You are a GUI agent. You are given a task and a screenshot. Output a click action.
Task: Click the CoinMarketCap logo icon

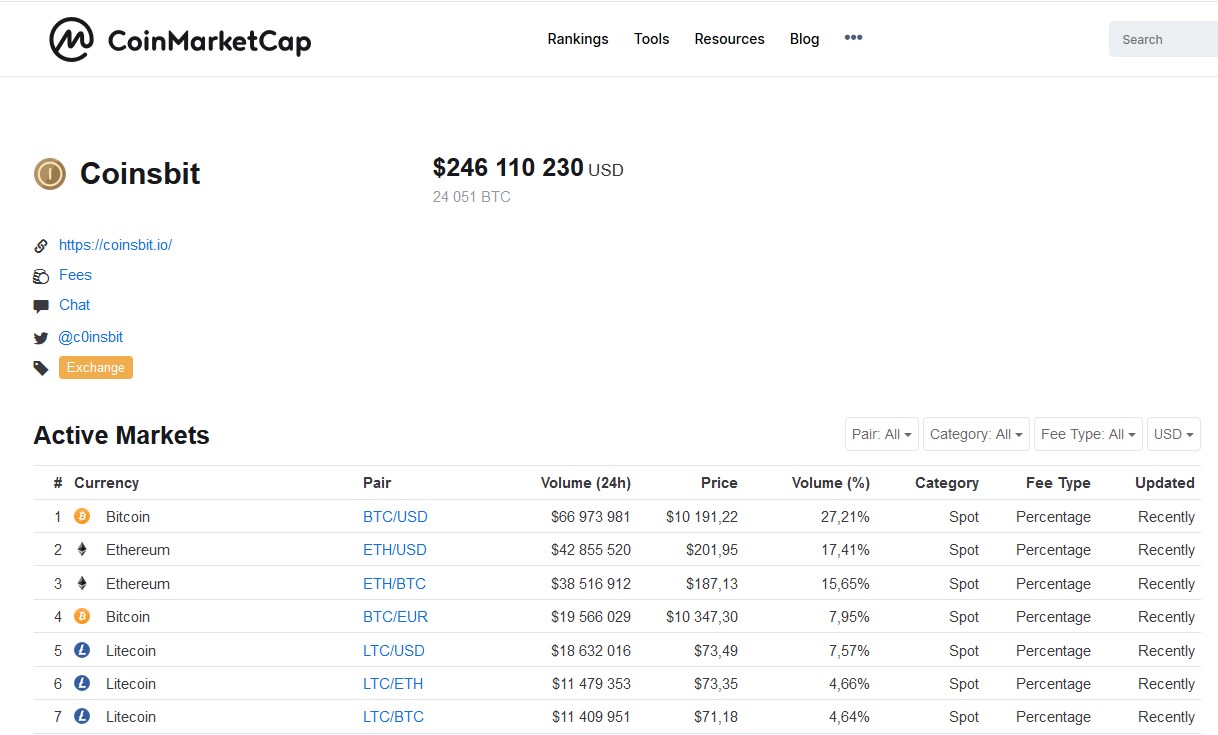point(72,40)
